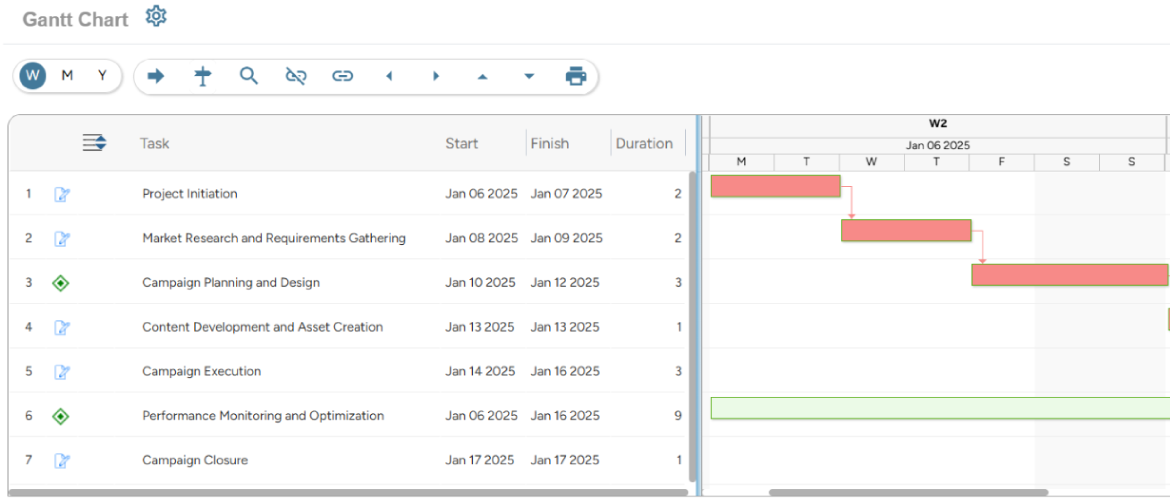Click the splitter between table and chart

pos(698,306)
